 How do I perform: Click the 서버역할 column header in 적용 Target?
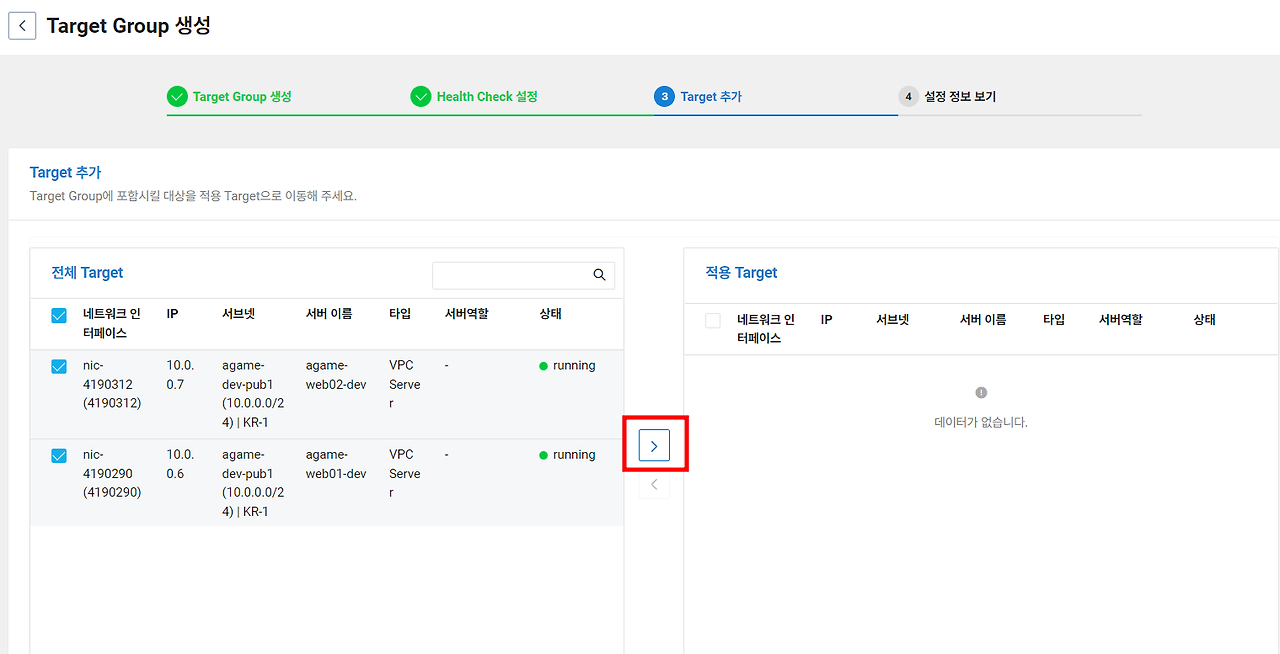[1121, 320]
